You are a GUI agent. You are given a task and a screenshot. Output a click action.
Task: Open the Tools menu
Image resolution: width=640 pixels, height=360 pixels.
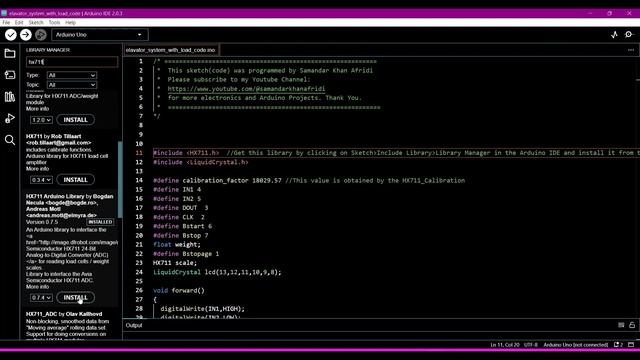coord(54,22)
